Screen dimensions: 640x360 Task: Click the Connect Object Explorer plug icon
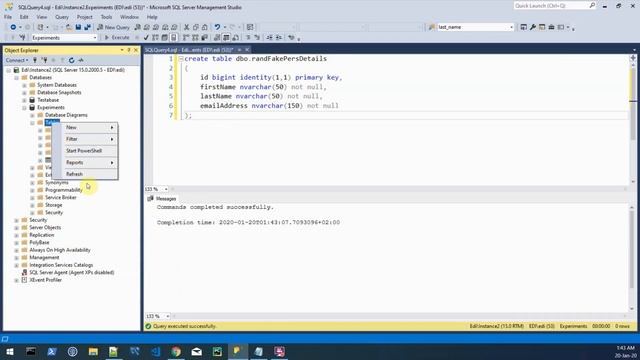click(35, 60)
